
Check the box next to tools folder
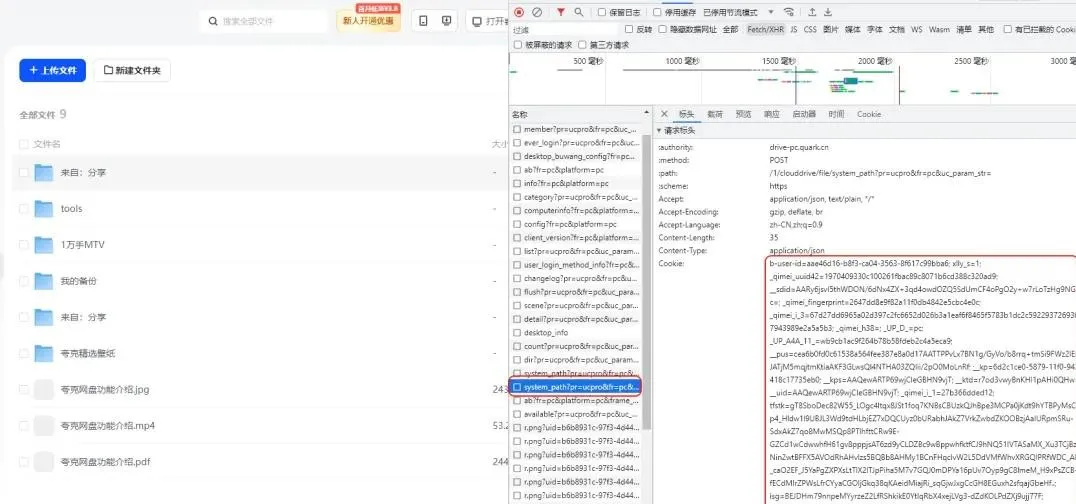(23, 209)
